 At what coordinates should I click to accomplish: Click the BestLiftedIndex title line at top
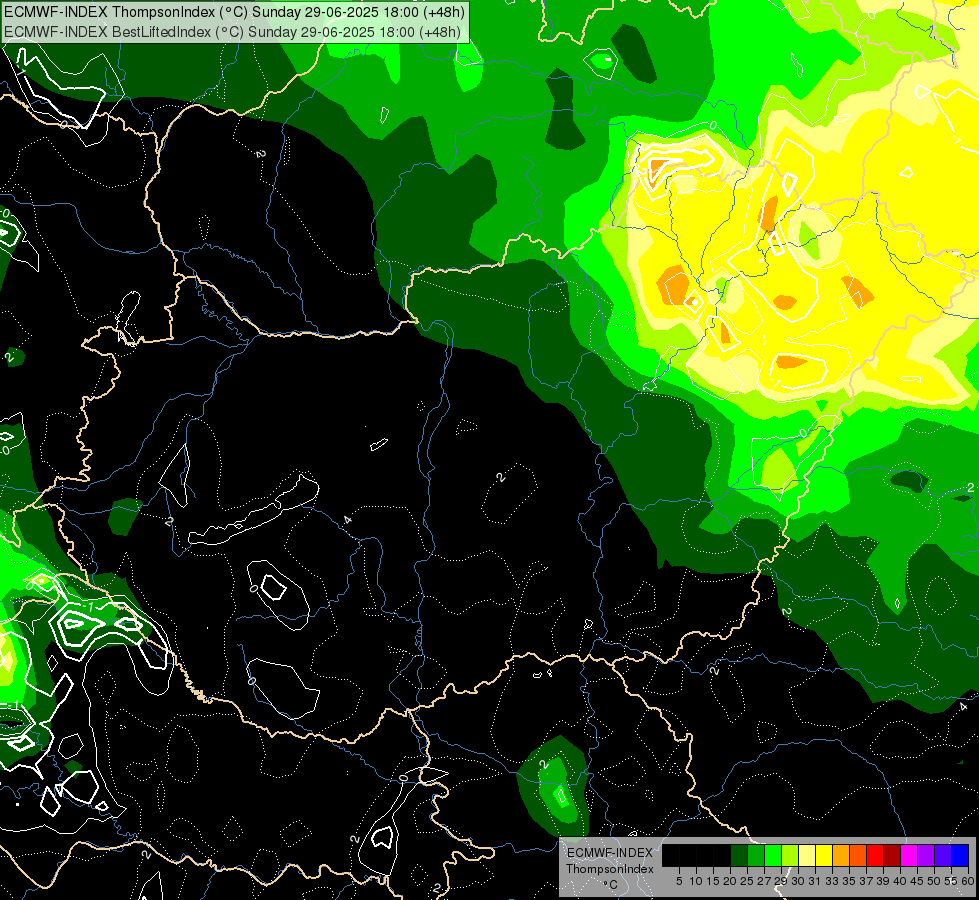tap(232, 32)
